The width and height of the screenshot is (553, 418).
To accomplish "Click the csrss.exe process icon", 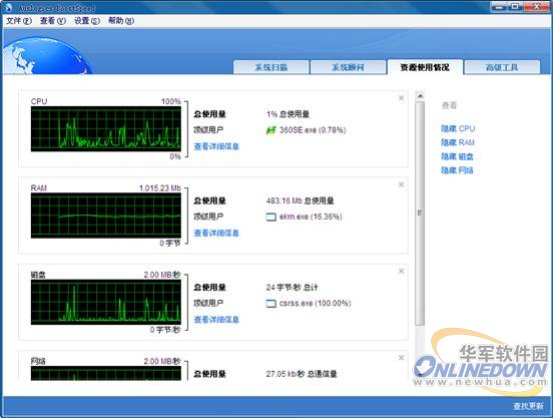I will point(271,303).
